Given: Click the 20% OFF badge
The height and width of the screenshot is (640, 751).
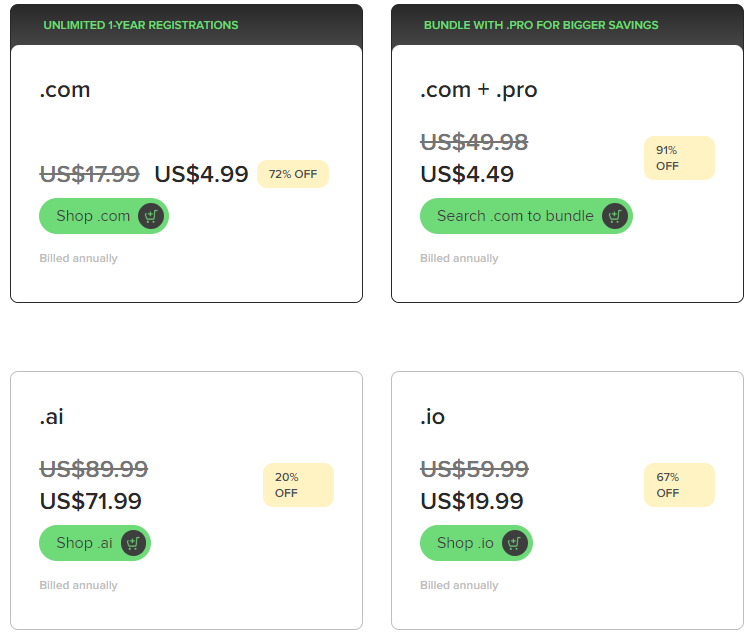Looking at the screenshot, I should [x=298, y=485].
